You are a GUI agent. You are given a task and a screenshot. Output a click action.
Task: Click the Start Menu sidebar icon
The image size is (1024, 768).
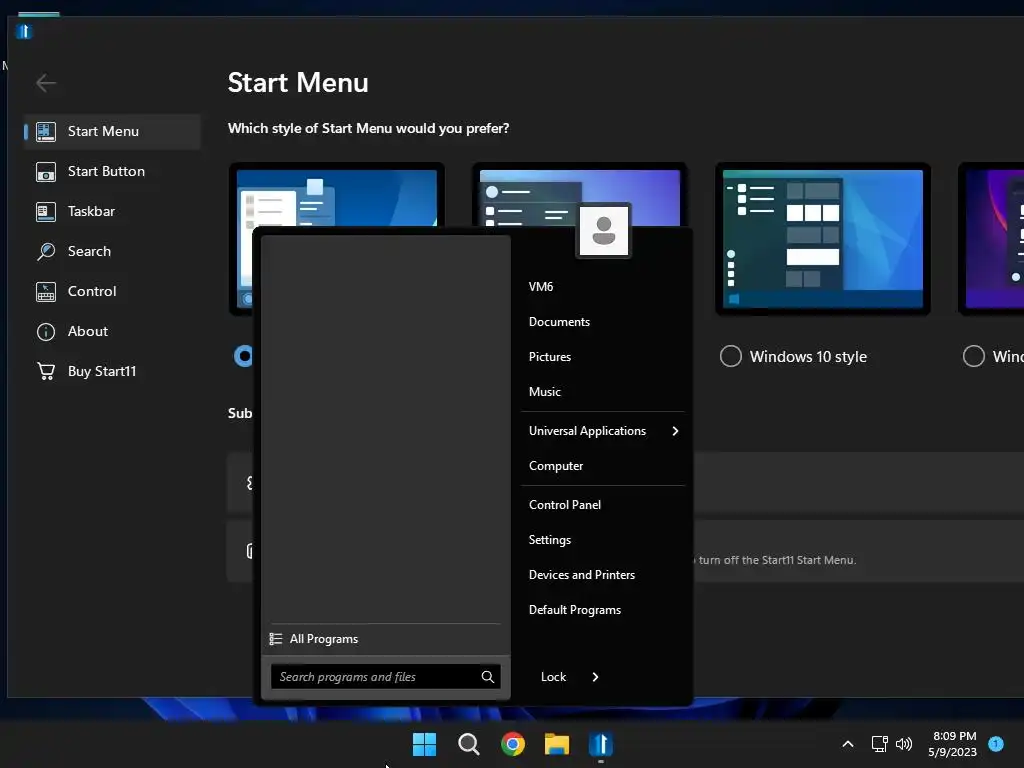[46, 131]
